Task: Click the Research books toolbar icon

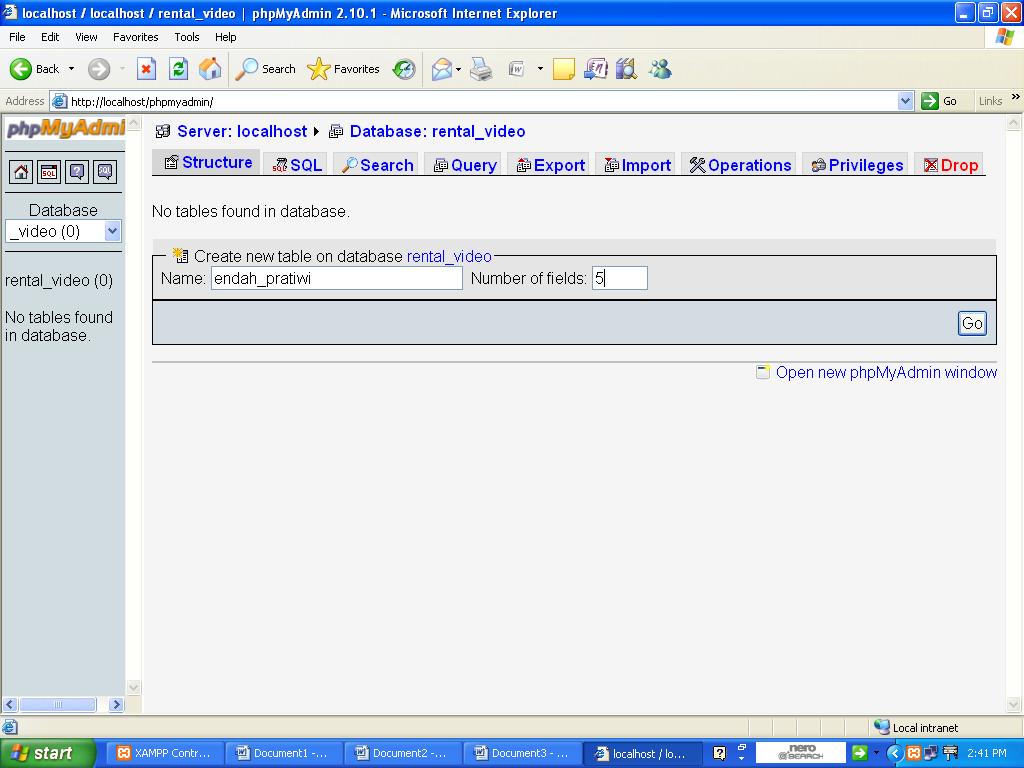Action: (x=626, y=69)
